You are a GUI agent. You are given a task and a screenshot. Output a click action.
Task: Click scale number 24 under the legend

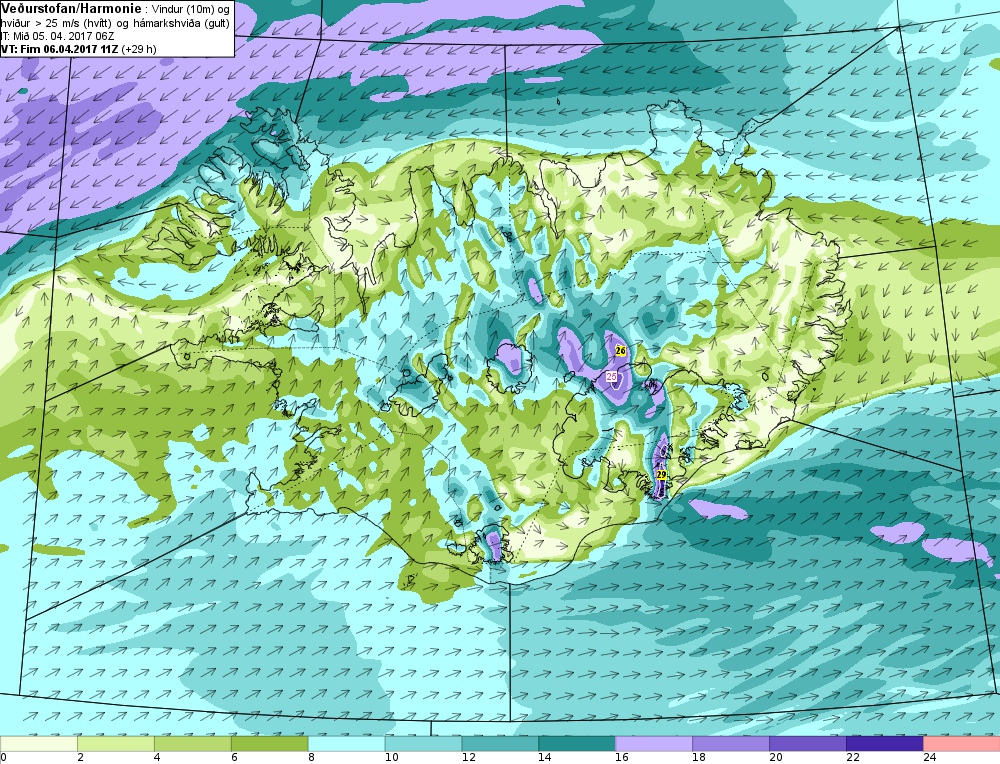click(929, 758)
